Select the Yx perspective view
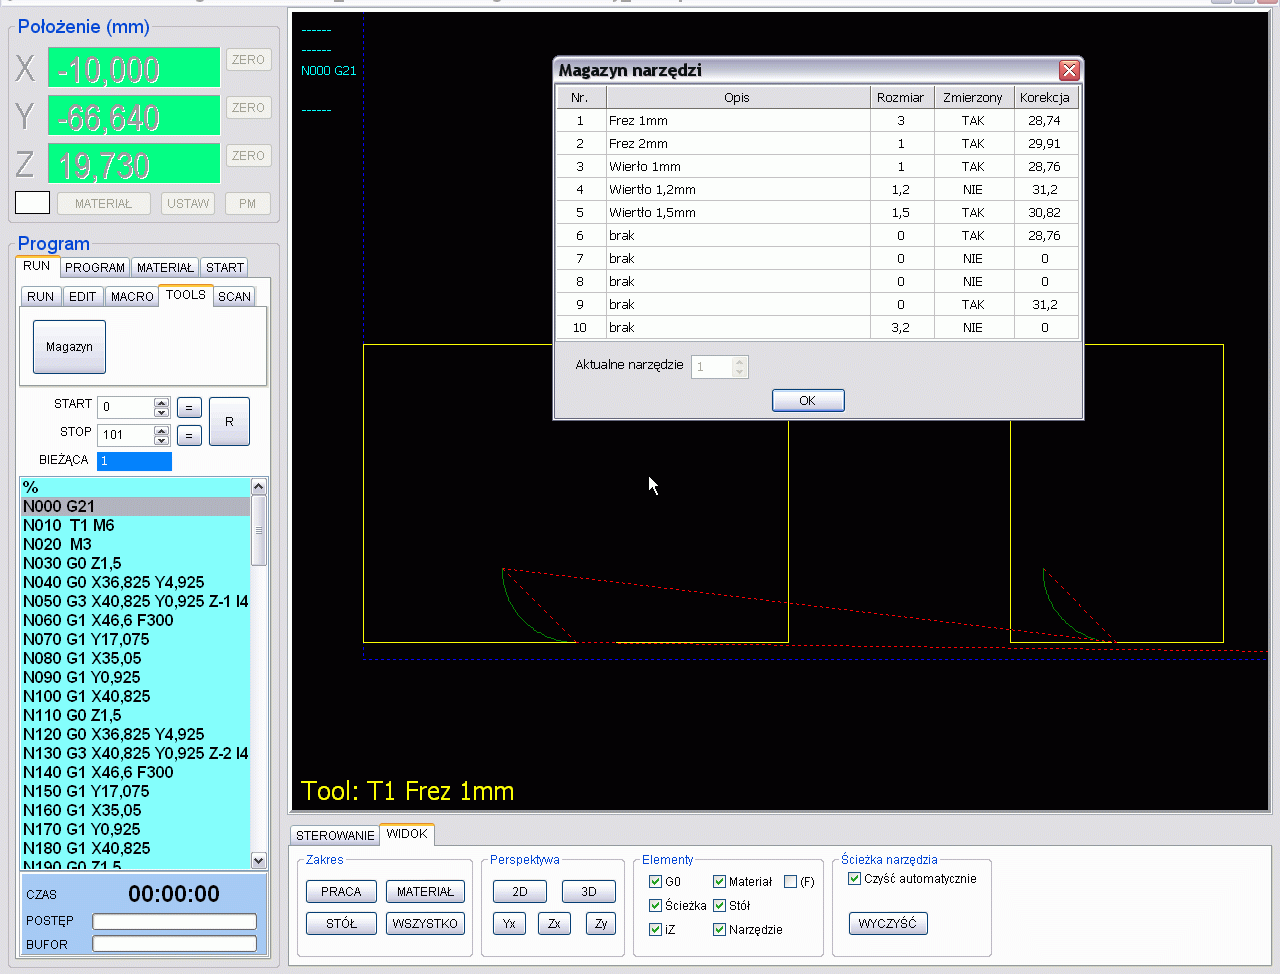1280x974 pixels. [x=509, y=923]
